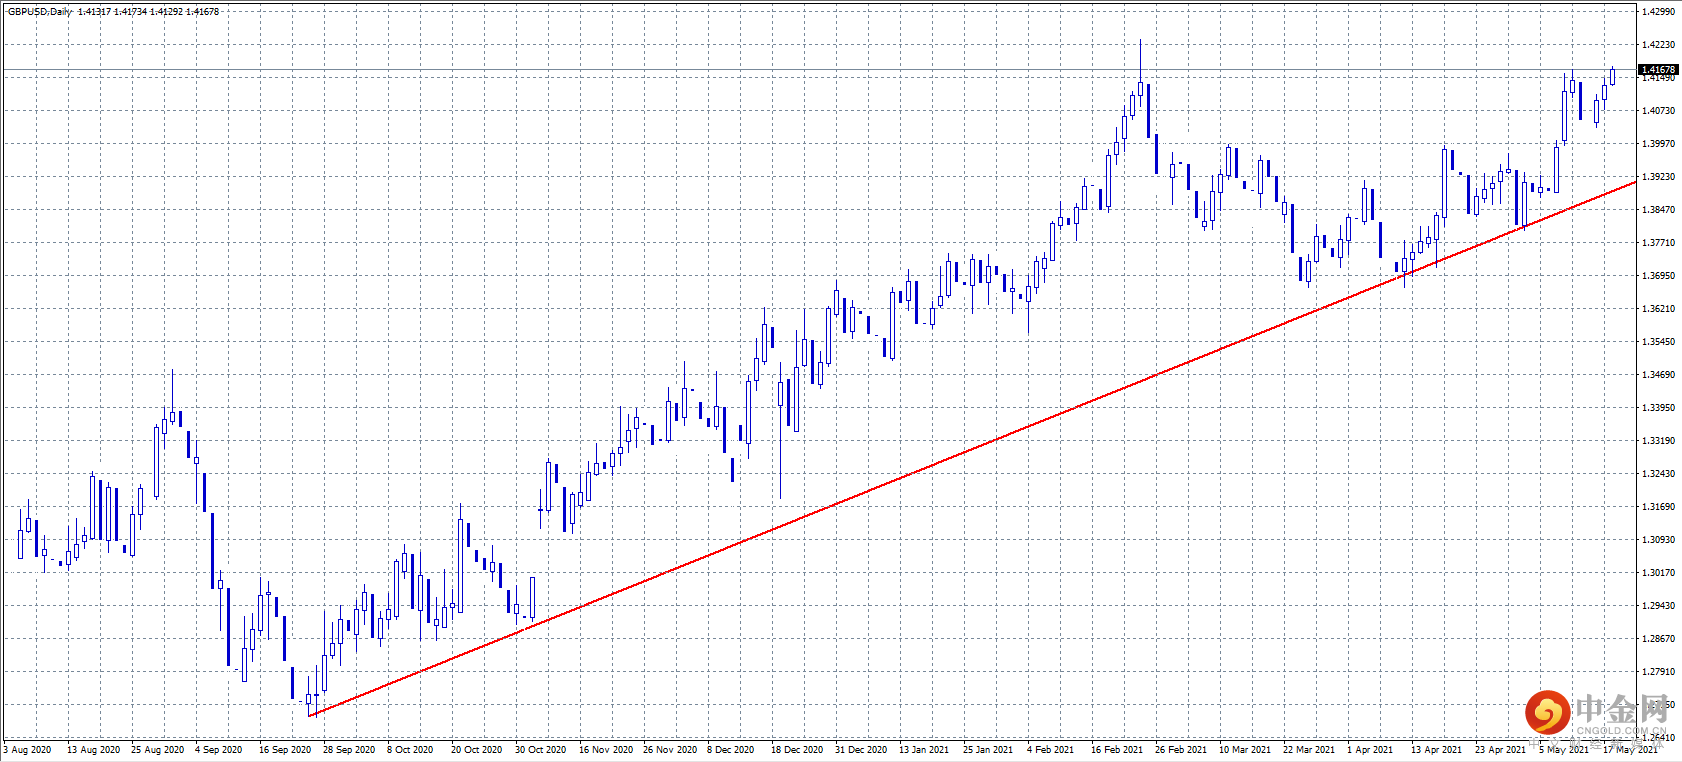The width and height of the screenshot is (1682, 762).
Task: Click the 28 Sep 2020 date label
Action: [349, 750]
